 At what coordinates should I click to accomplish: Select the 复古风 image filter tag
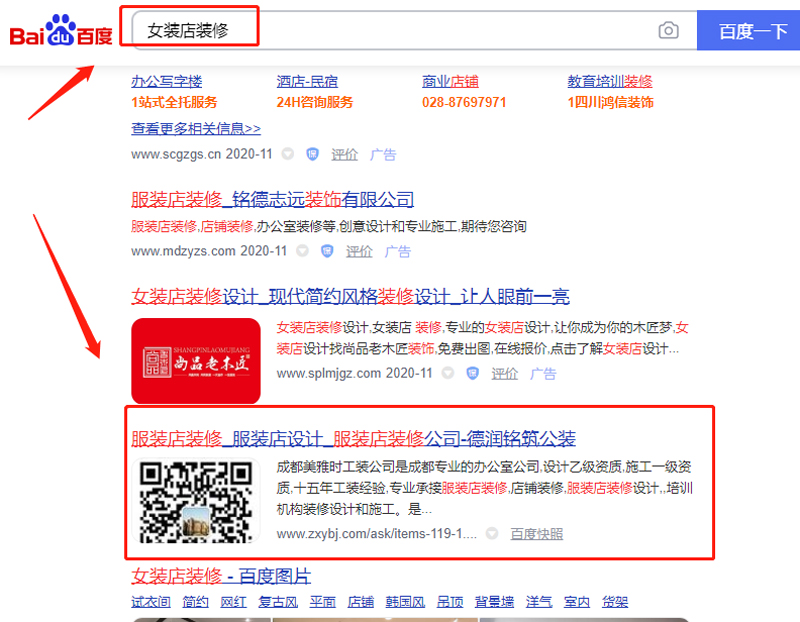point(278,602)
